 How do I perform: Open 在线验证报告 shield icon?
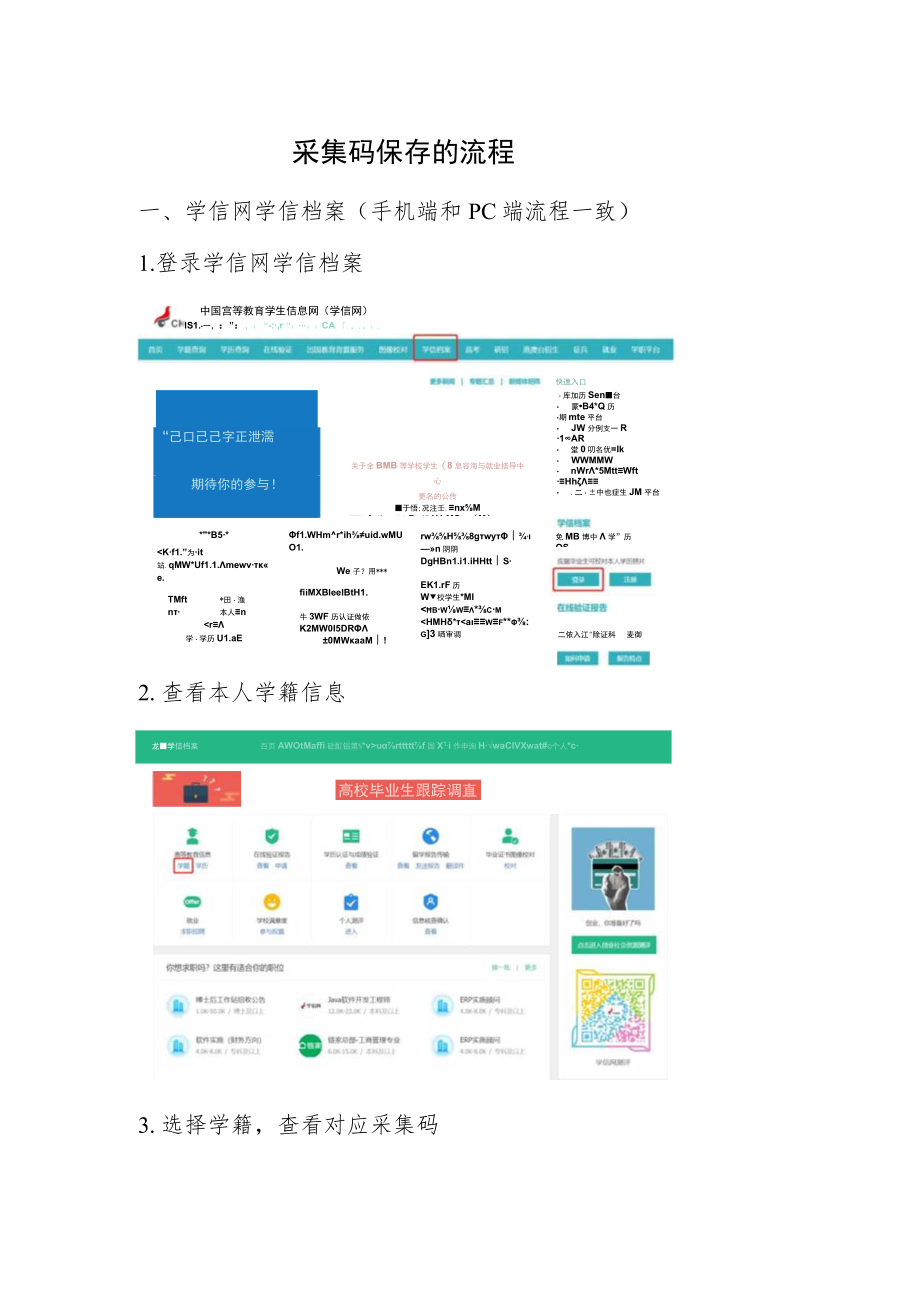point(272,835)
